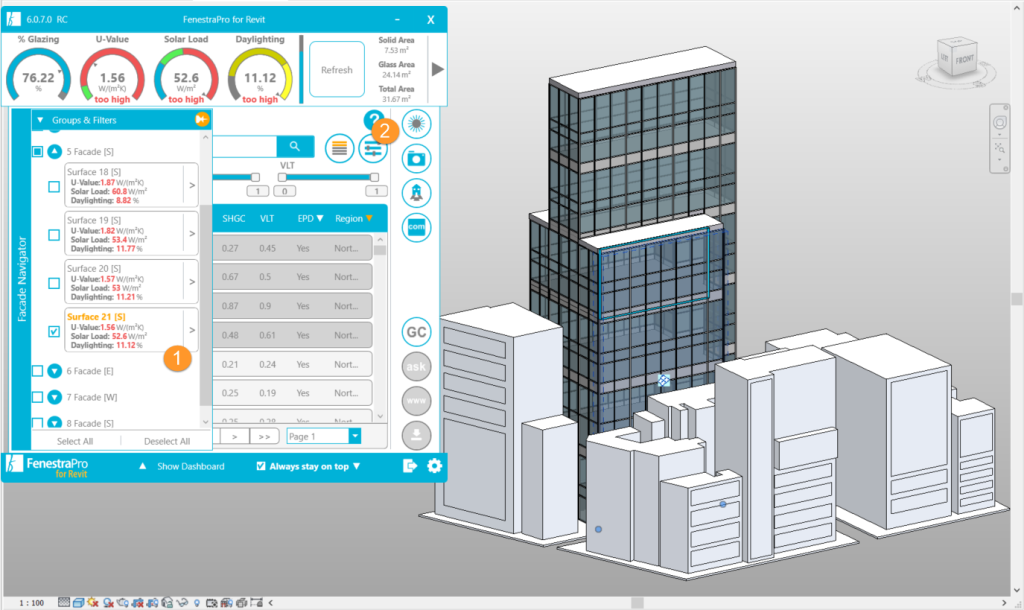
Task: Click the FRONT face of the ViewCube
Action: (964, 60)
